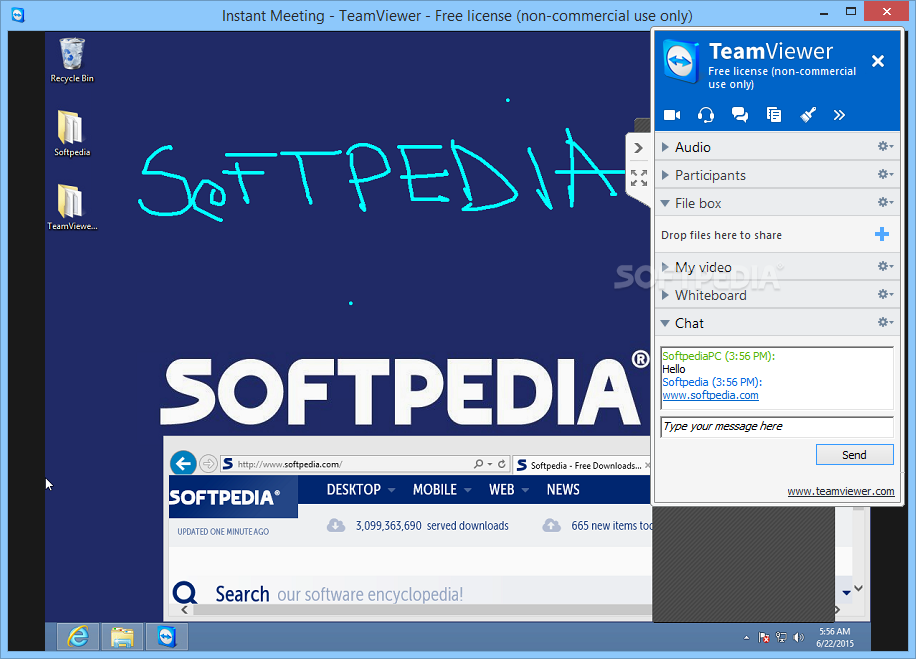Close the TeamViewer panel with X
Image resolution: width=916 pixels, height=659 pixels.
(x=877, y=61)
